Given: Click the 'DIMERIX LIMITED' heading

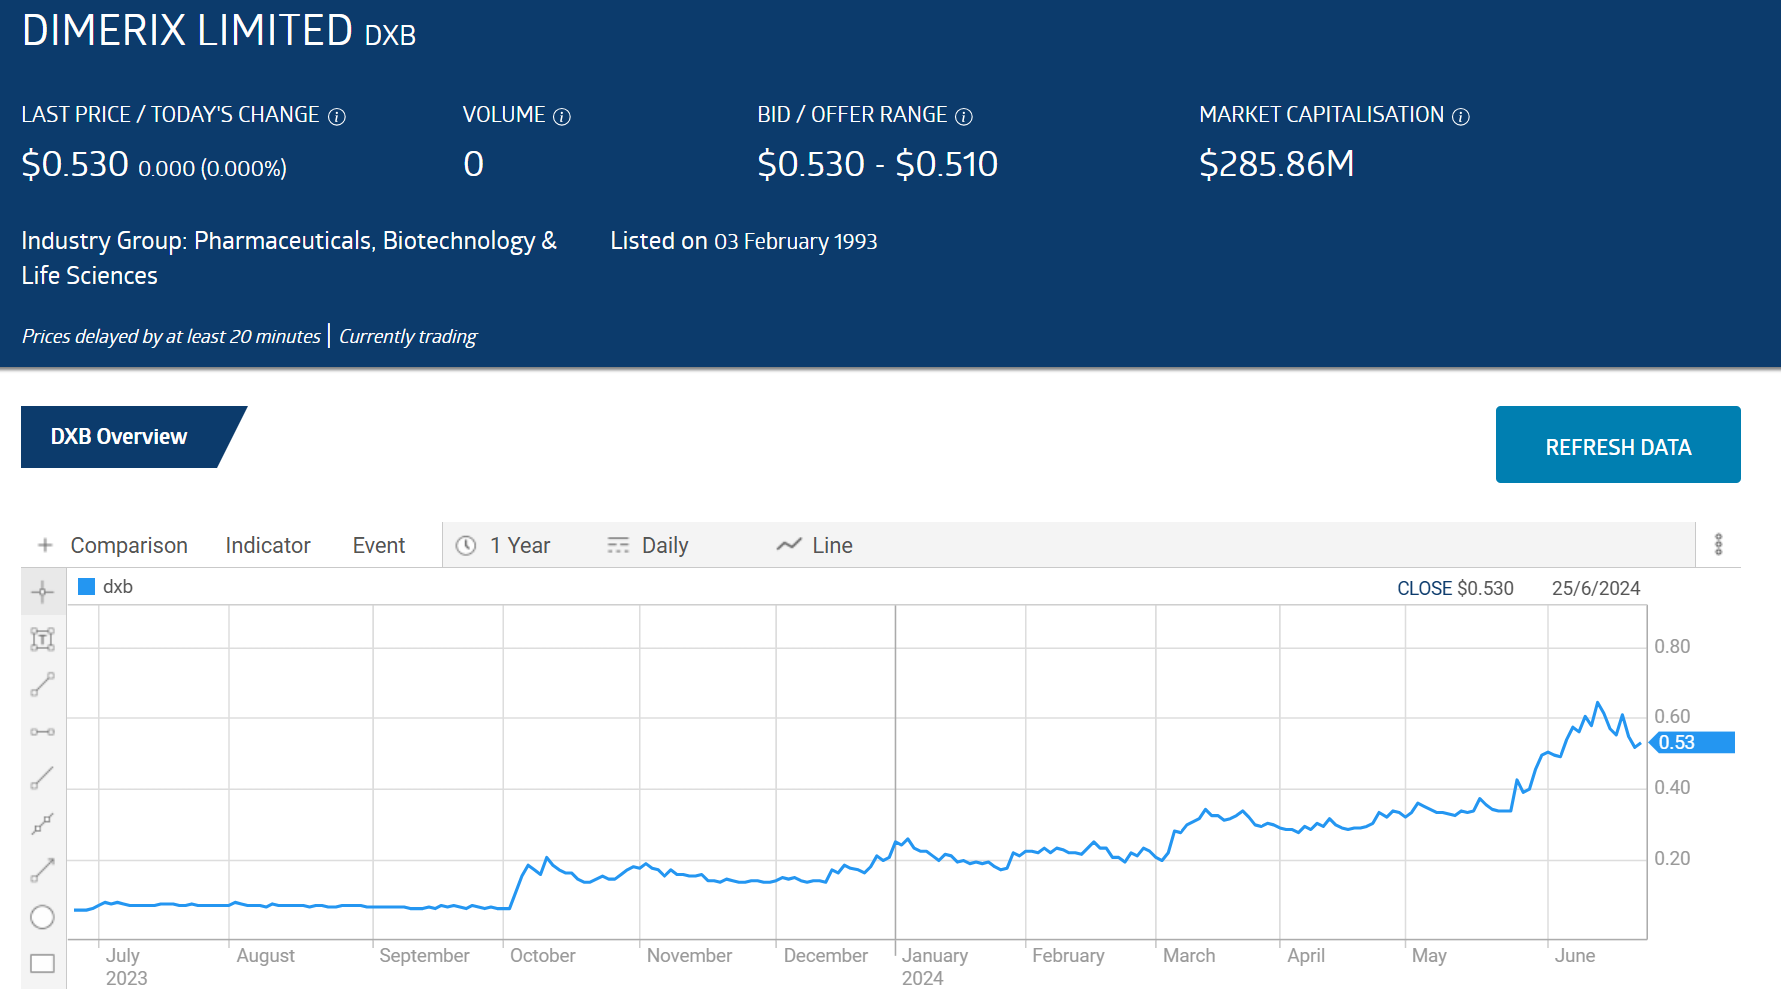Looking at the screenshot, I should coord(187,30).
